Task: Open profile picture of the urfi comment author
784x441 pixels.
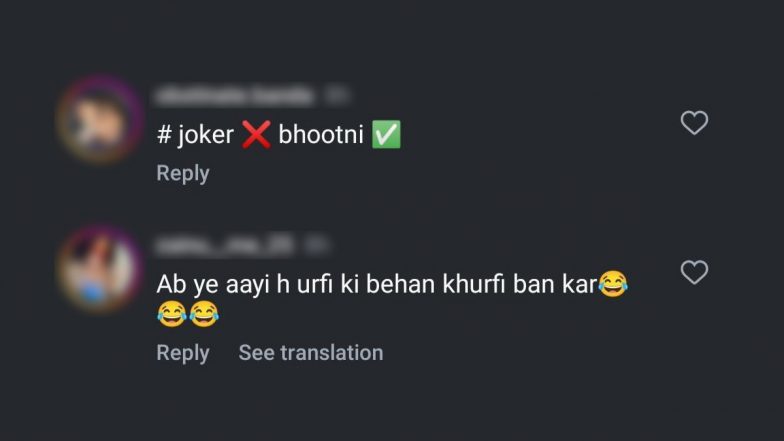Action: (100, 270)
